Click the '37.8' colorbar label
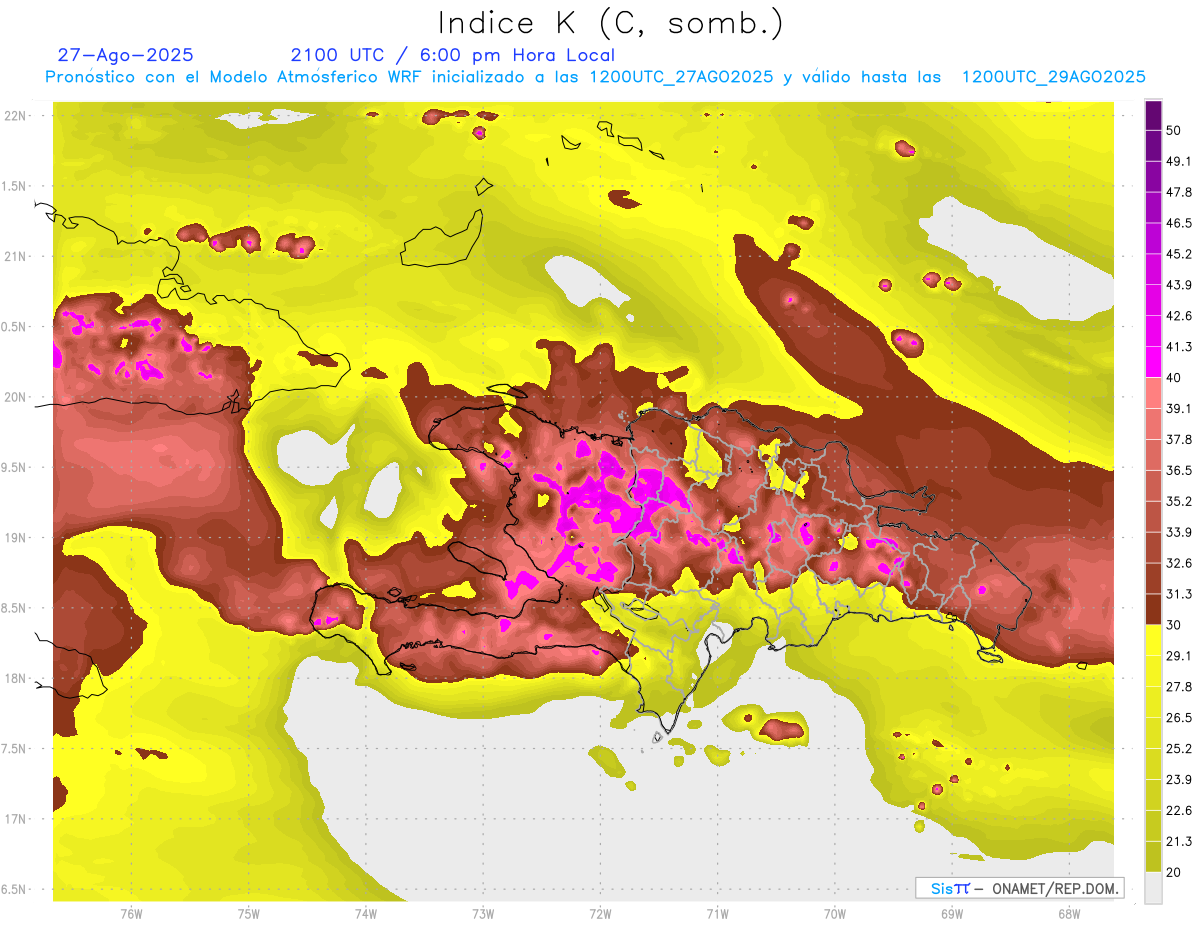This screenshot has width=1200, height=927. click(x=1178, y=439)
